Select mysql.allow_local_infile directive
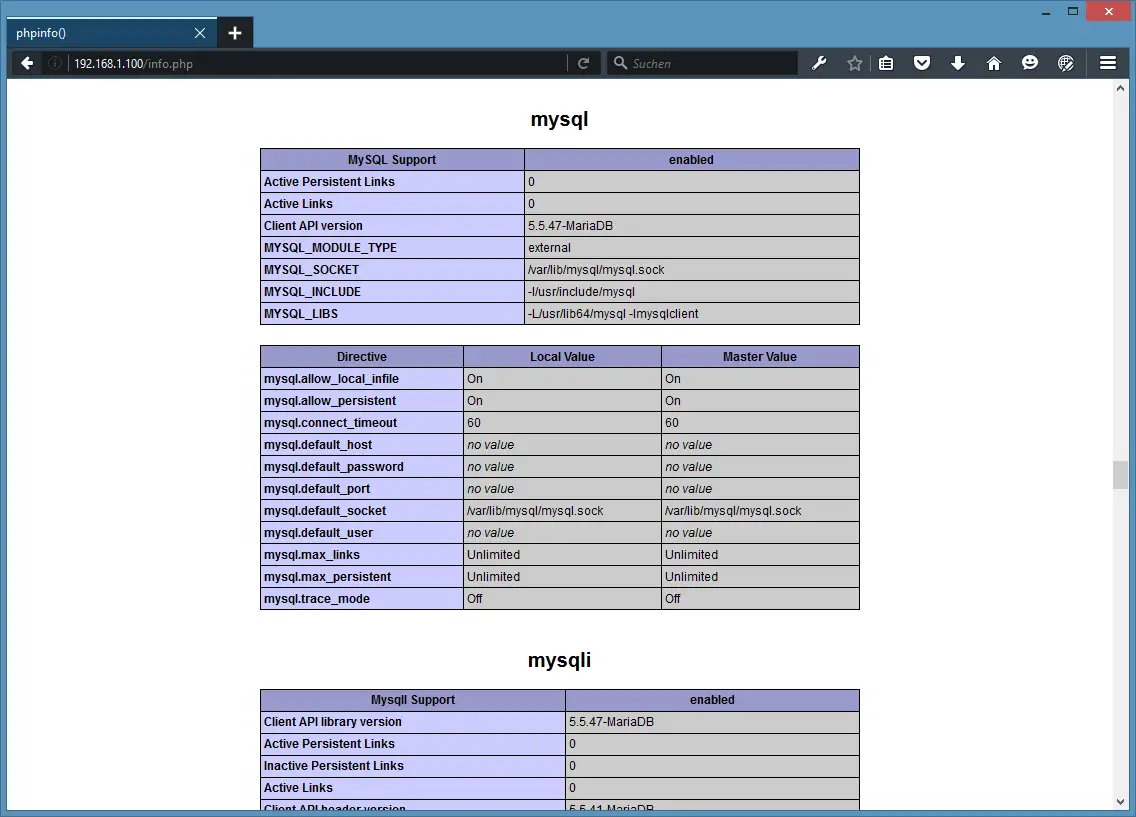 (x=331, y=379)
